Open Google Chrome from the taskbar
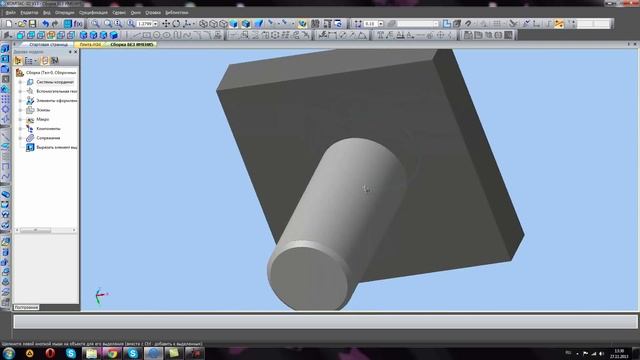Screen dimensions: 640x360 point(112,353)
